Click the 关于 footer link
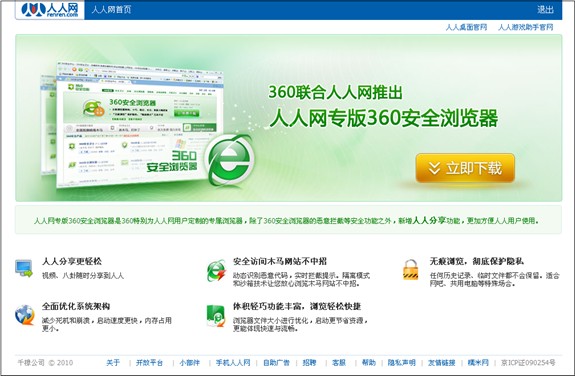 pyautogui.click(x=113, y=363)
